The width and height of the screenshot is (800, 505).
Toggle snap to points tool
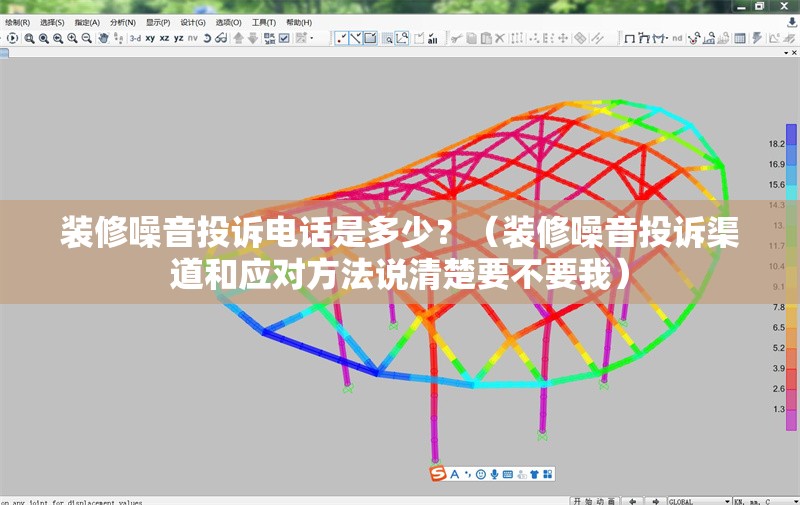pyautogui.click(x=341, y=38)
